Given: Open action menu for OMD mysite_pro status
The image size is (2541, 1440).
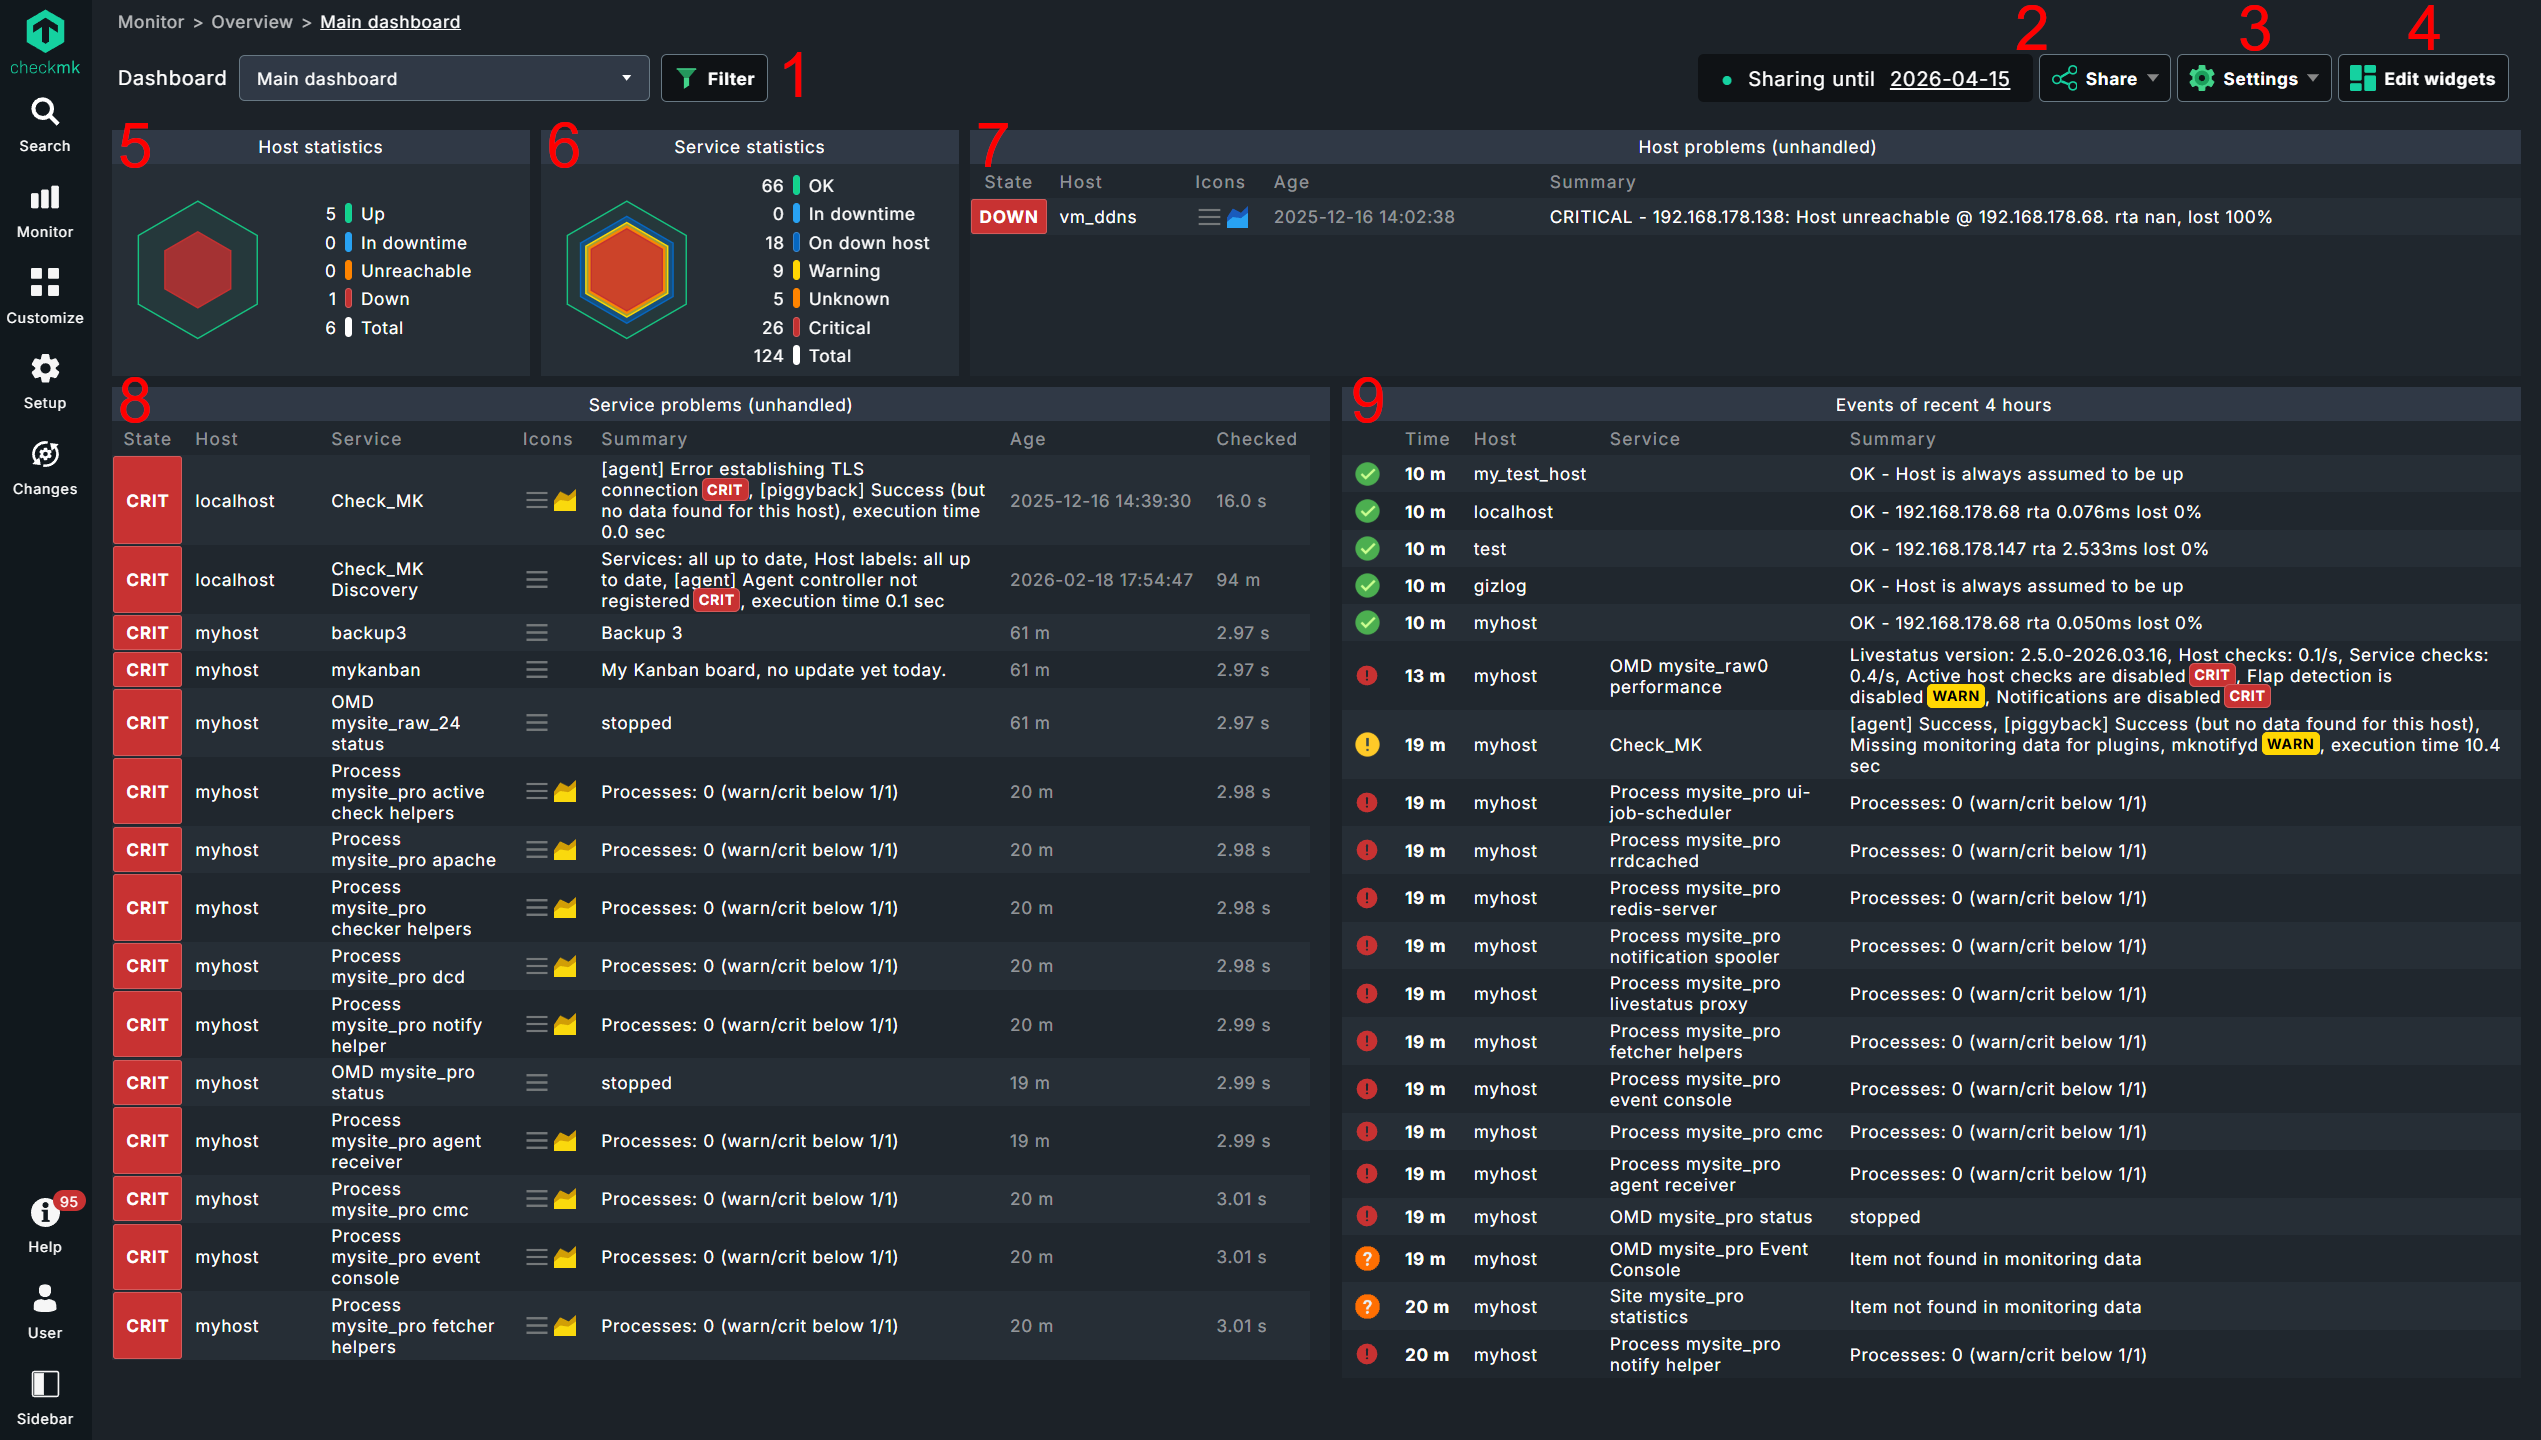Looking at the screenshot, I should coord(537,1083).
